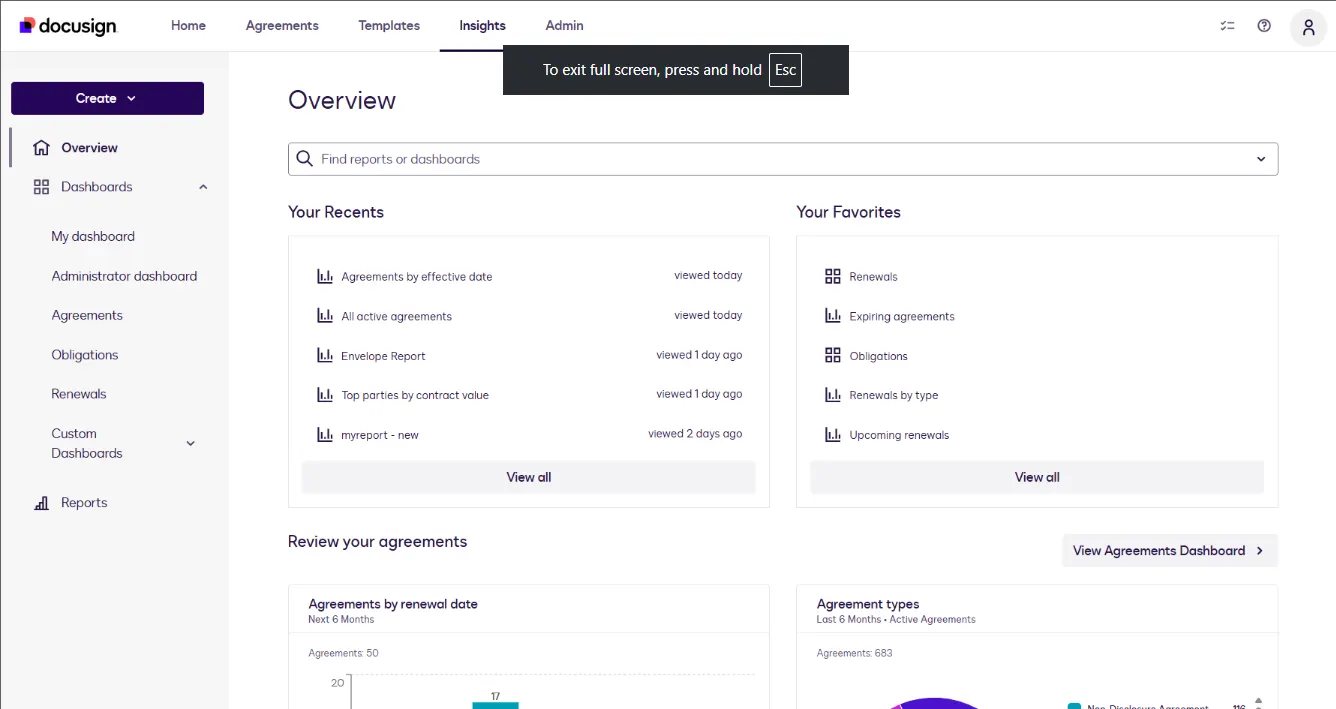The width and height of the screenshot is (1336, 709).
Task: Click the Docusign logo
Action: pos(67,26)
